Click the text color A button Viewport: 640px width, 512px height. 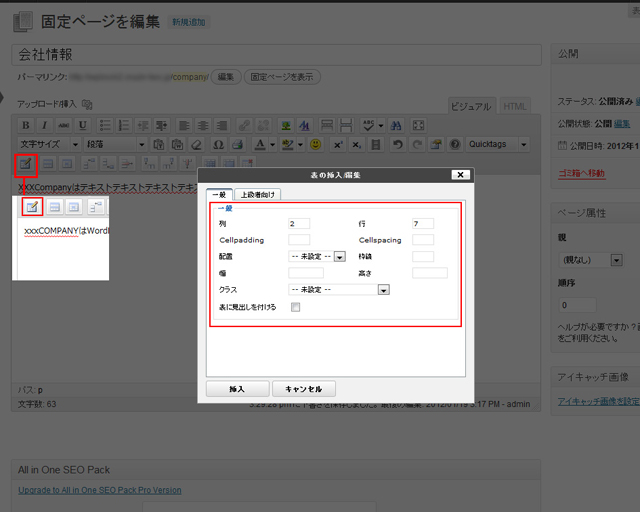tap(260, 144)
